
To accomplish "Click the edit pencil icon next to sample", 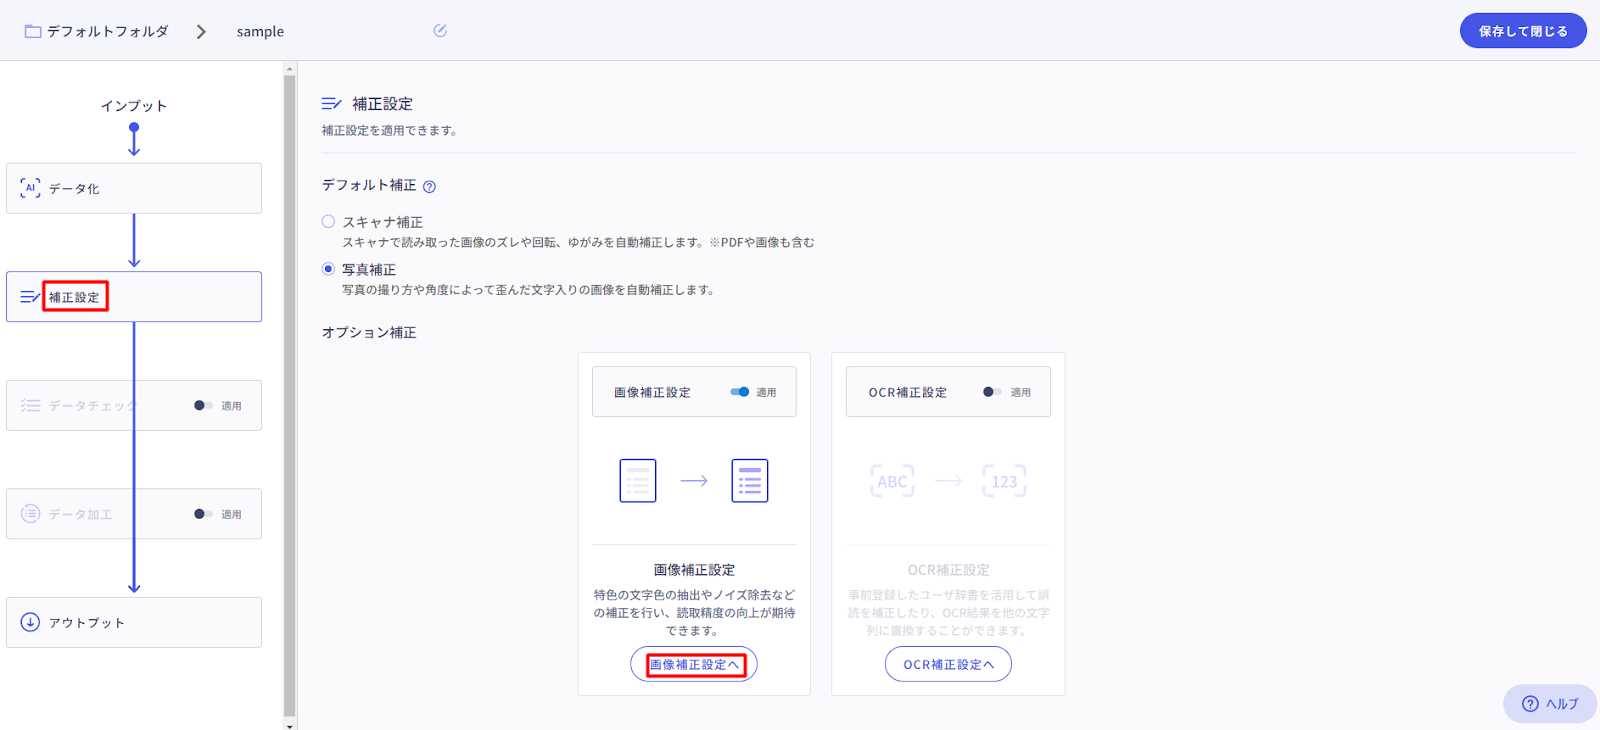I will pos(440,31).
